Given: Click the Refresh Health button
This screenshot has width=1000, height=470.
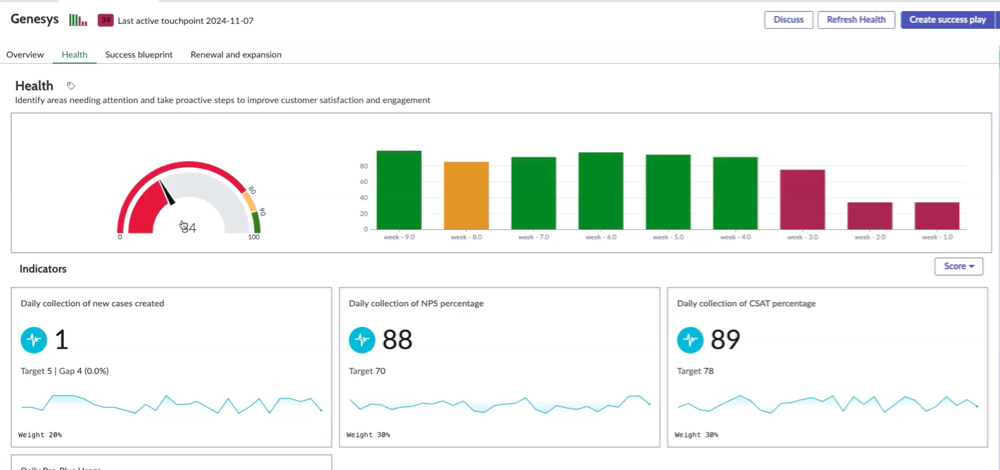Looking at the screenshot, I should 857,20.
